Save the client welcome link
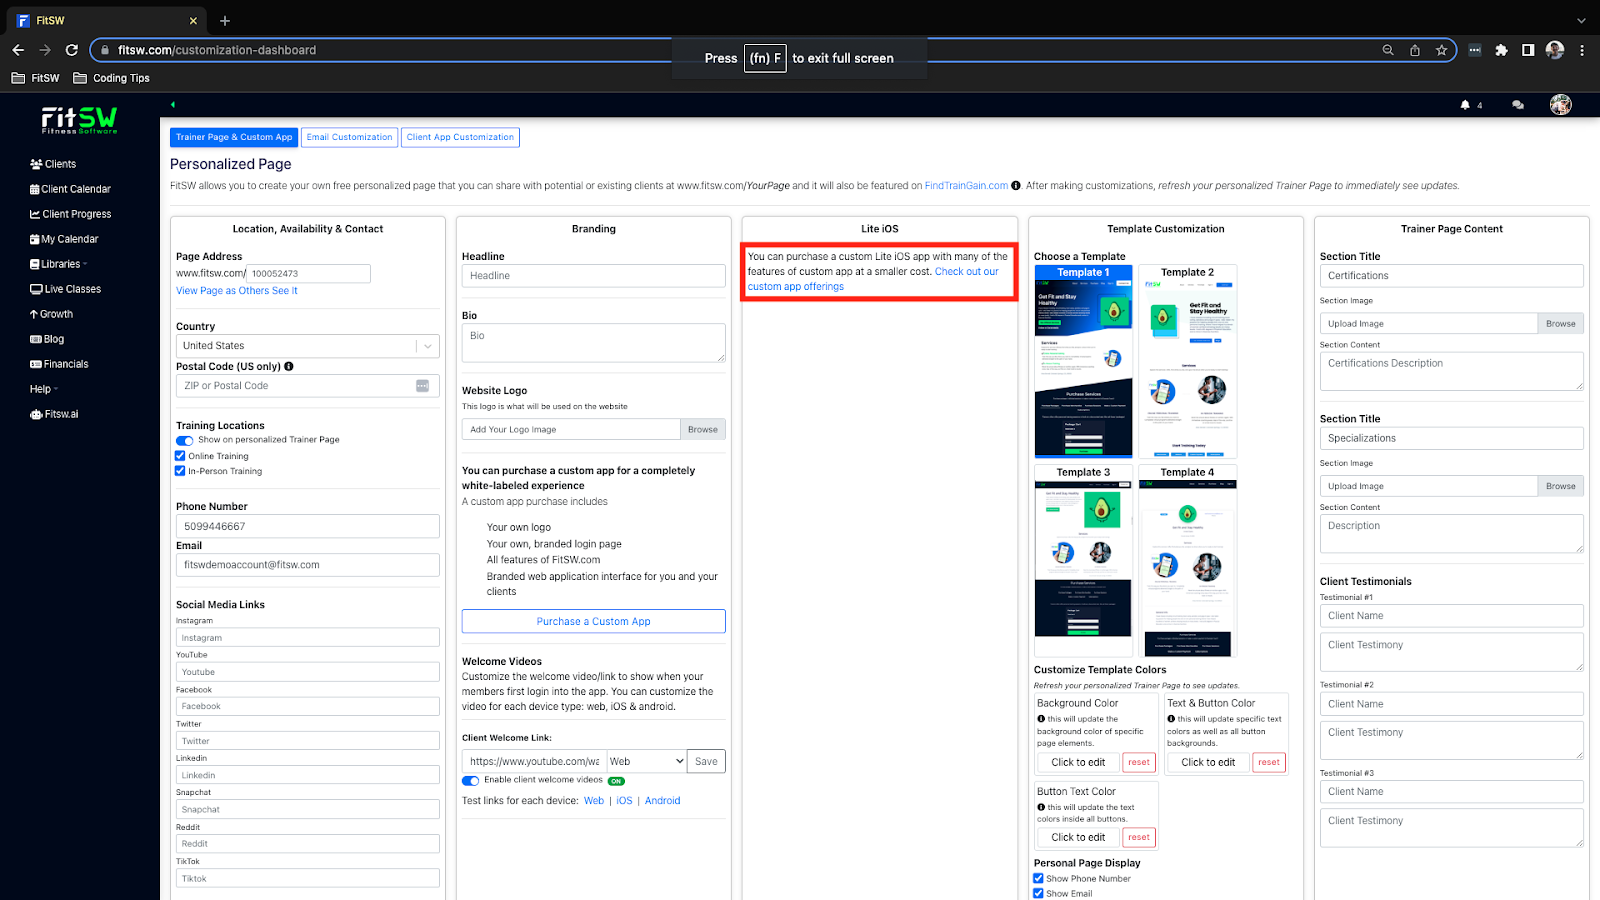The width and height of the screenshot is (1600, 900). [706, 761]
